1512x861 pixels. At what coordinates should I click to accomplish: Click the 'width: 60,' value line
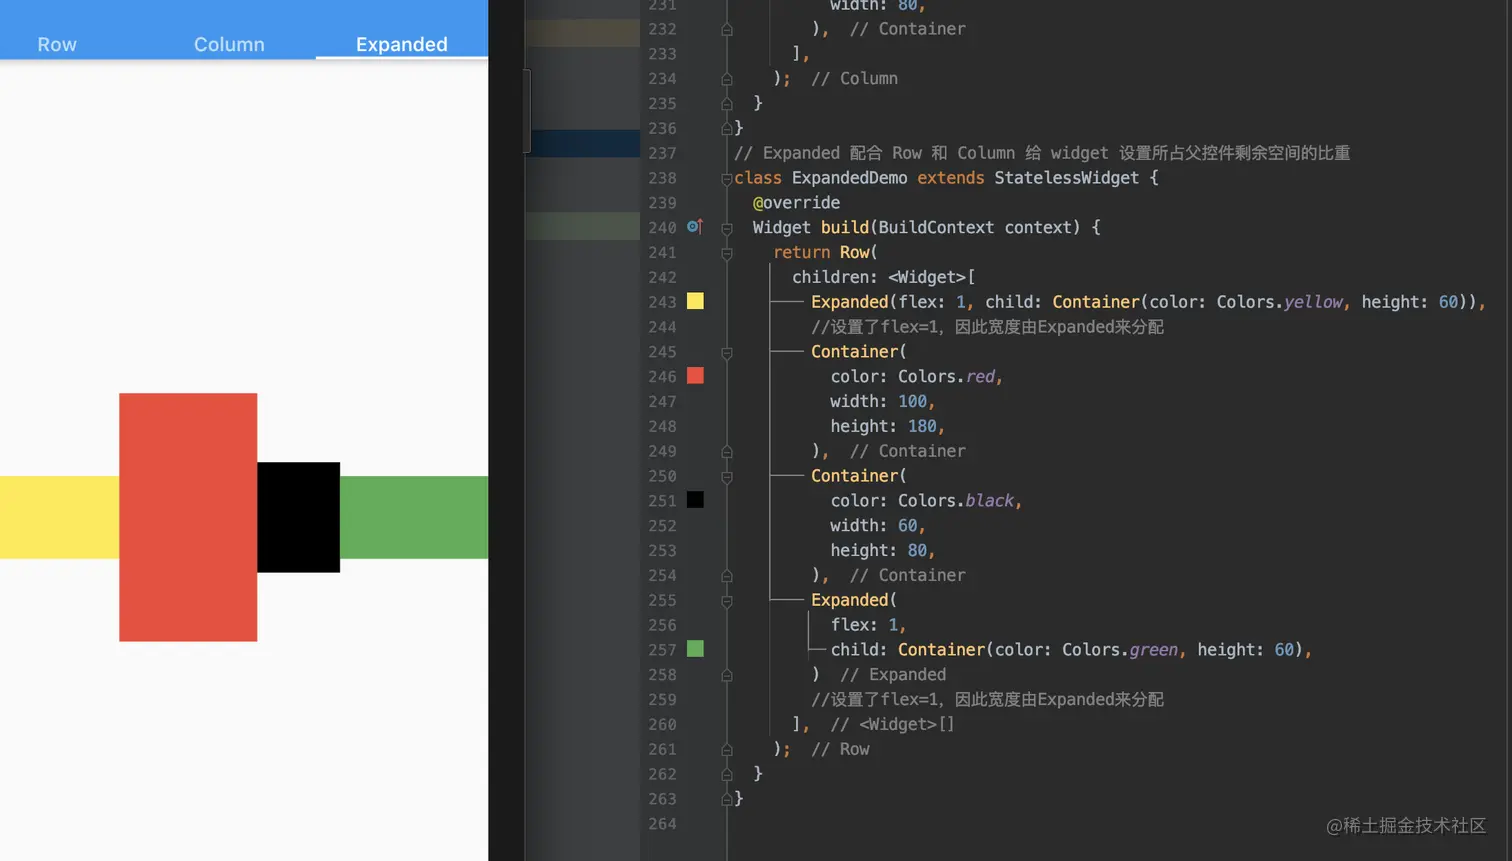coord(878,525)
